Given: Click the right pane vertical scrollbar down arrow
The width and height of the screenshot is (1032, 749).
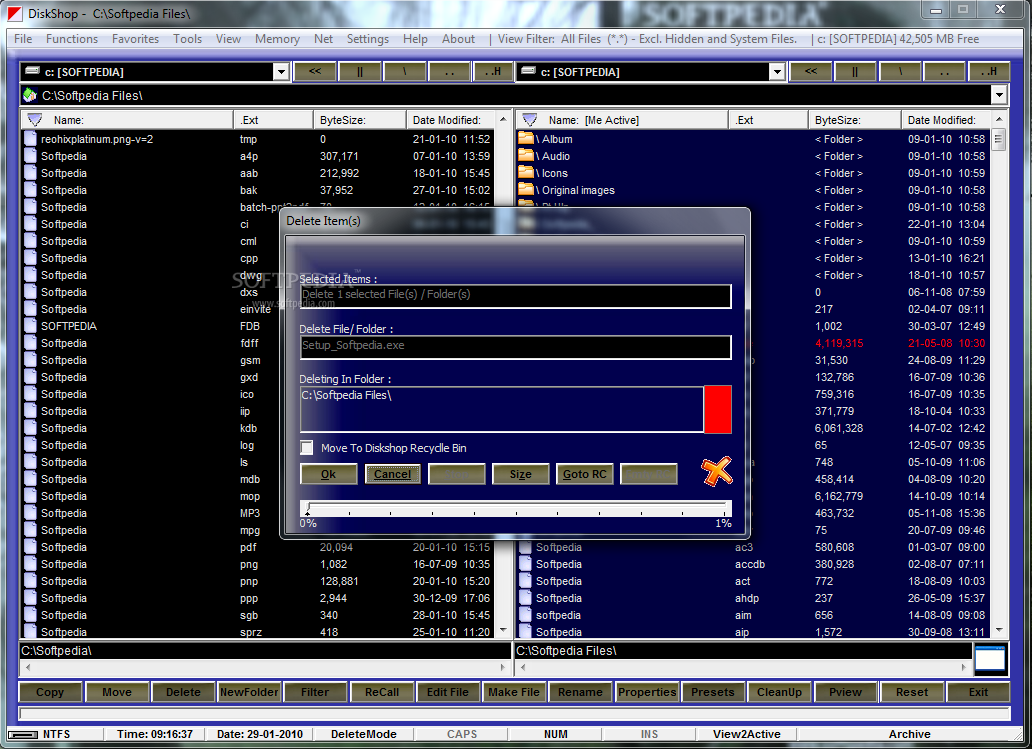Looking at the screenshot, I should [999, 630].
